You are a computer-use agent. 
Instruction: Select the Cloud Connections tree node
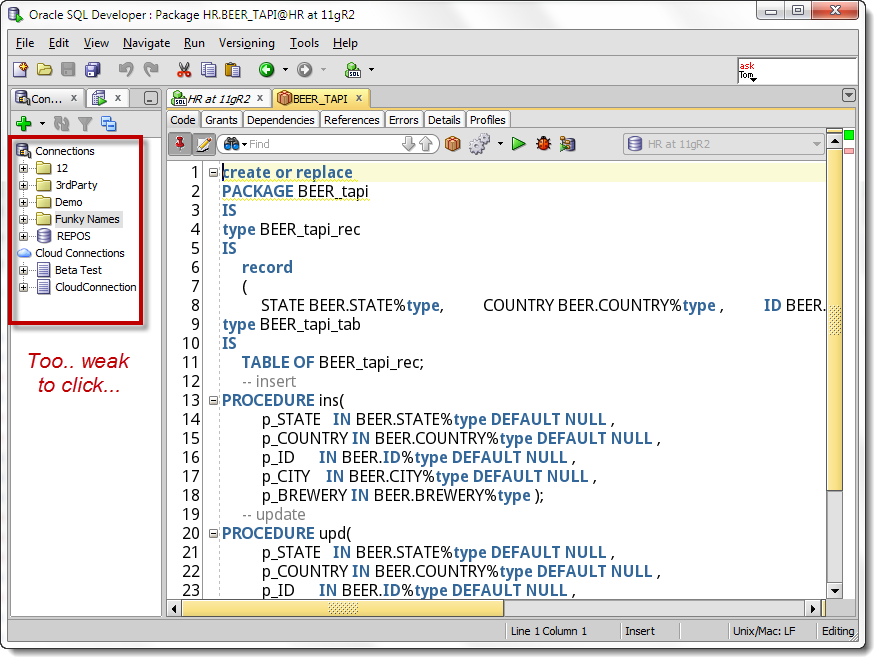pos(80,253)
